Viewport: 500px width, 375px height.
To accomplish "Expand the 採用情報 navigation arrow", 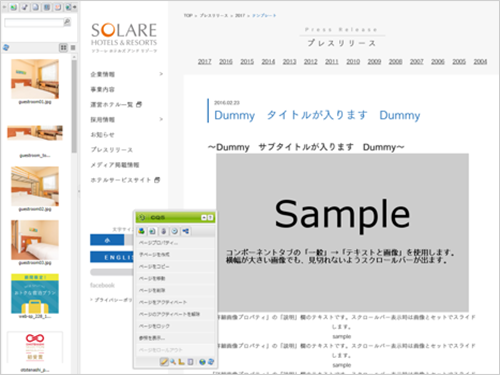I will [161, 119].
